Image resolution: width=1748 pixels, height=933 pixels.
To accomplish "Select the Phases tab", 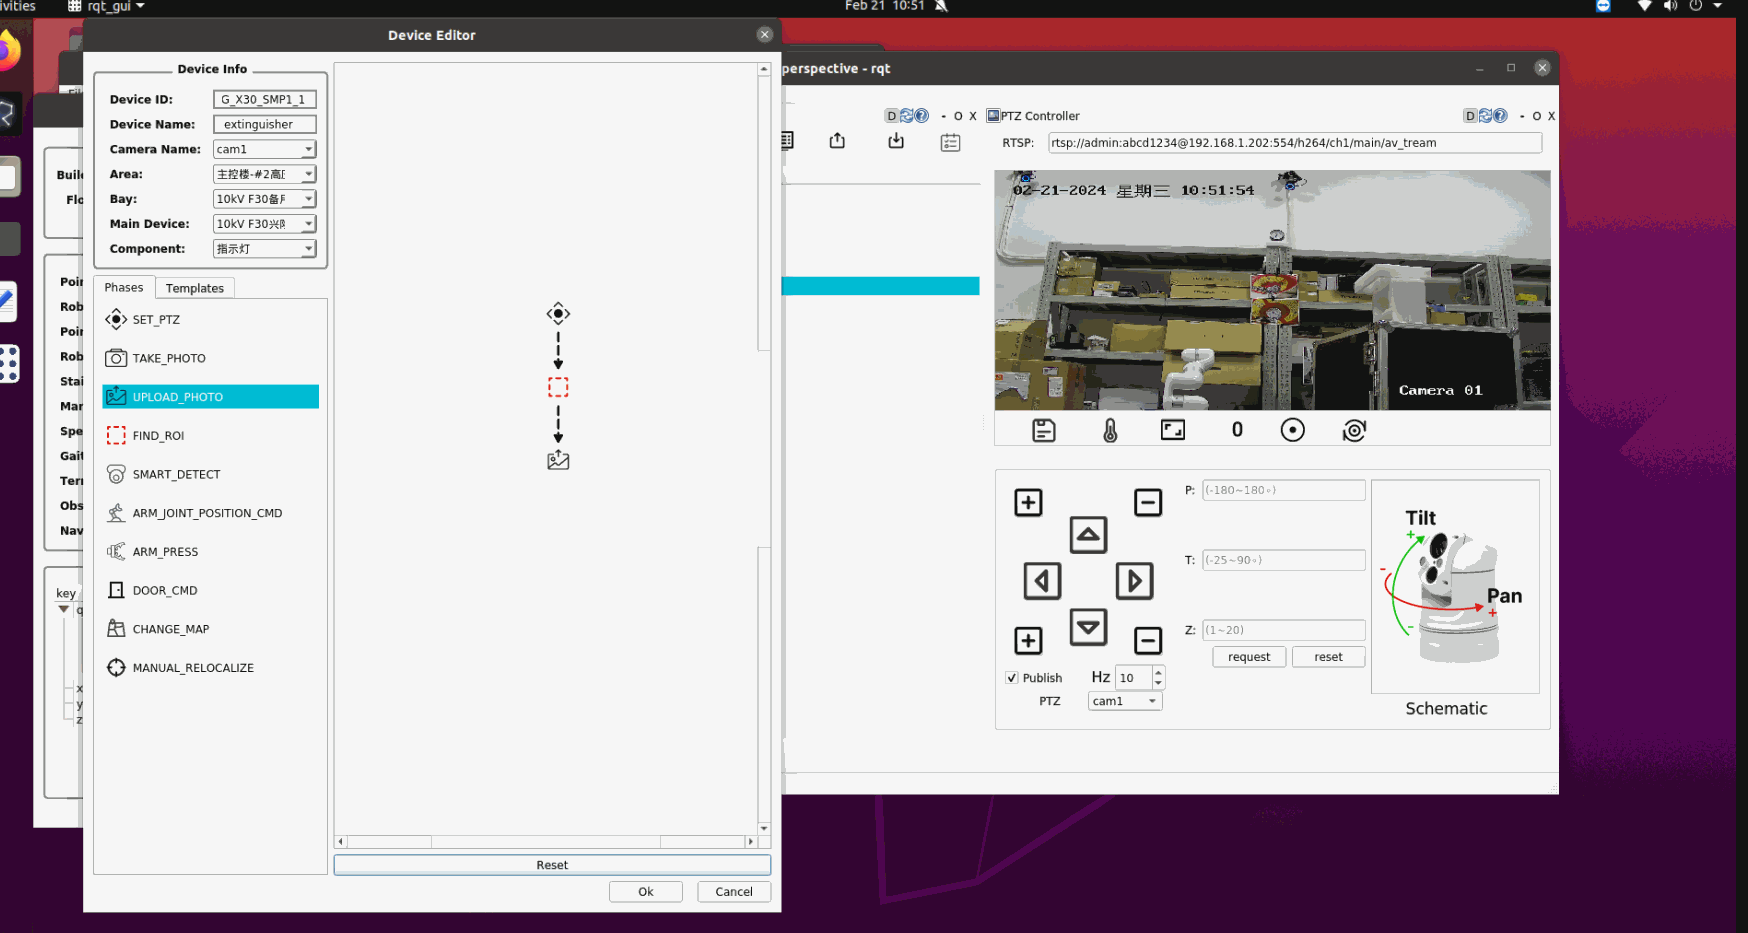I will click(124, 288).
